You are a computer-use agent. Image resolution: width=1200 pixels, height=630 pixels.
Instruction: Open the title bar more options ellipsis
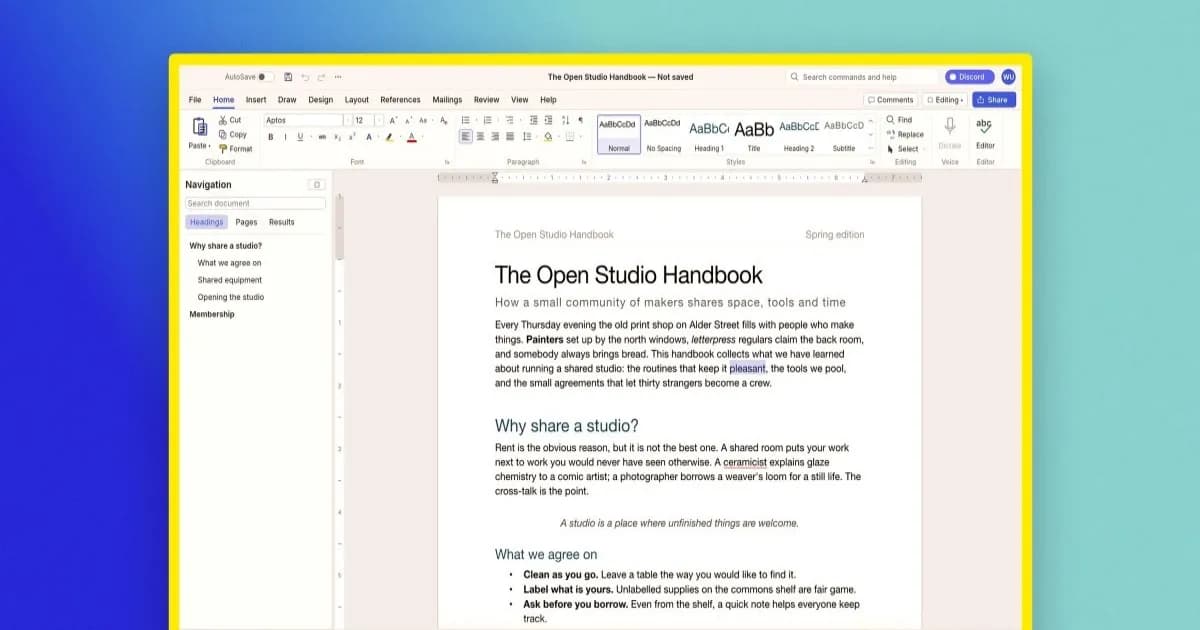pos(338,77)
